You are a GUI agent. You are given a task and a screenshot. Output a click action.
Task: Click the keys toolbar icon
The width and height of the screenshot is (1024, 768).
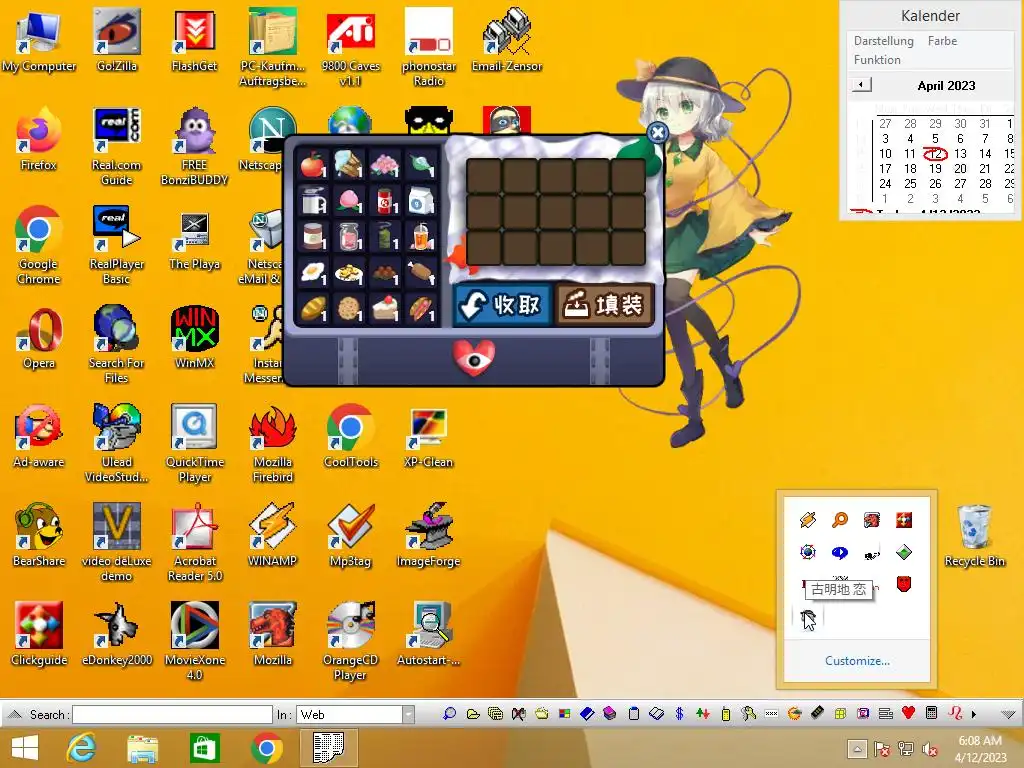[748, 713]
